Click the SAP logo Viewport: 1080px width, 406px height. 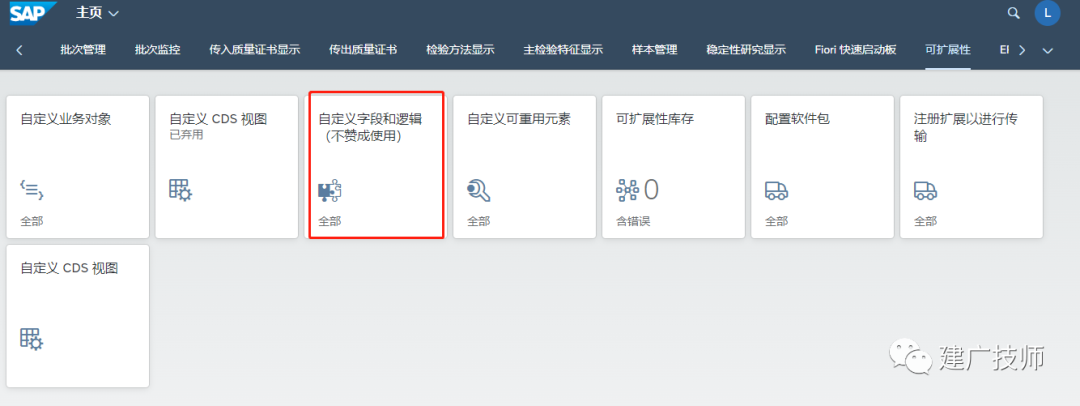coord(33,12)
